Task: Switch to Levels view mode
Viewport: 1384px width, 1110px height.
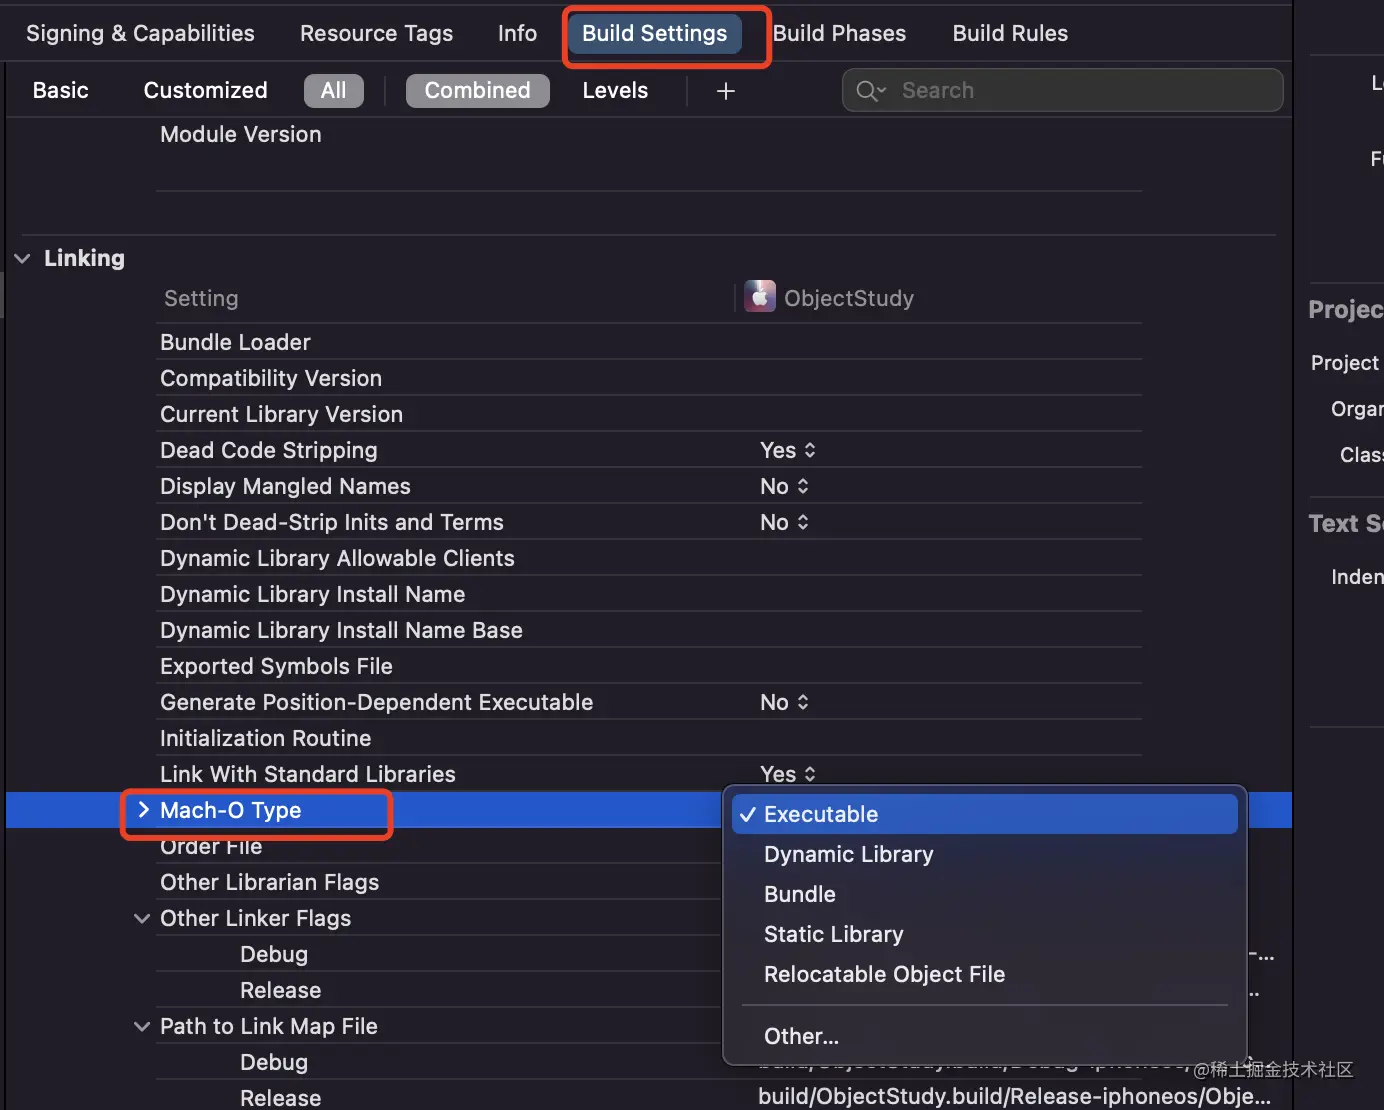Action: click(615, 90)
